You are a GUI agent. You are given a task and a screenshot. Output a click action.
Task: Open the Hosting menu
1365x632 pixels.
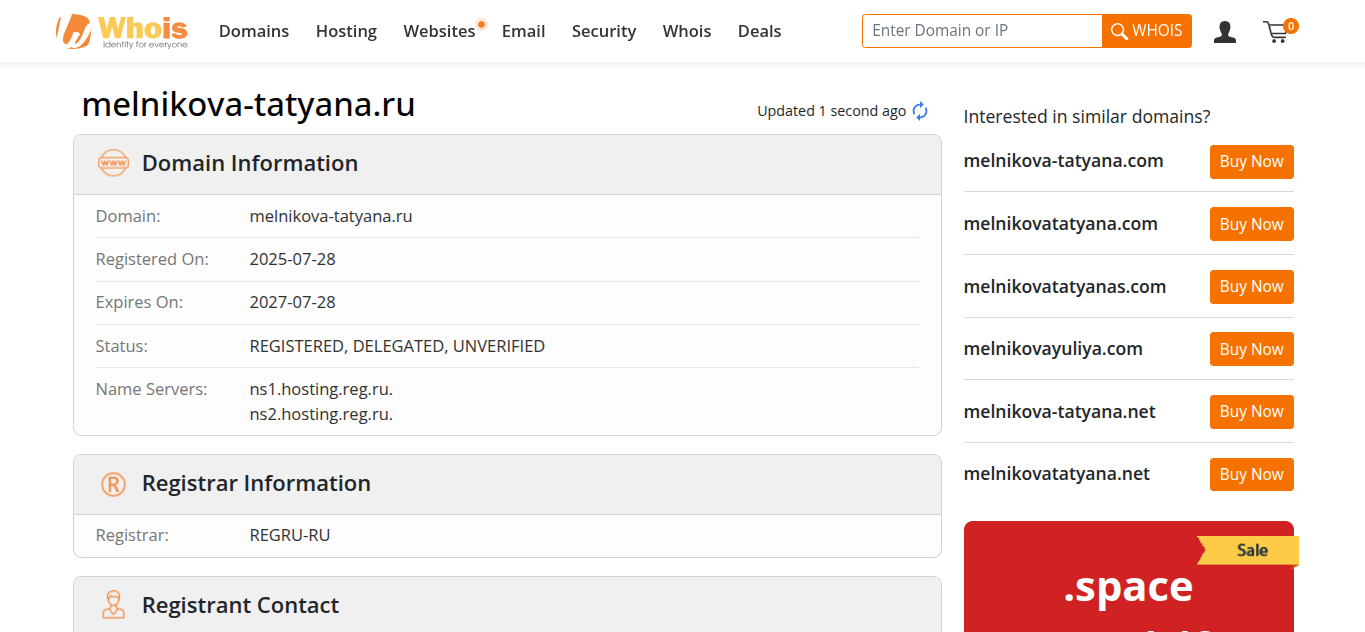(x=346, y=31)
